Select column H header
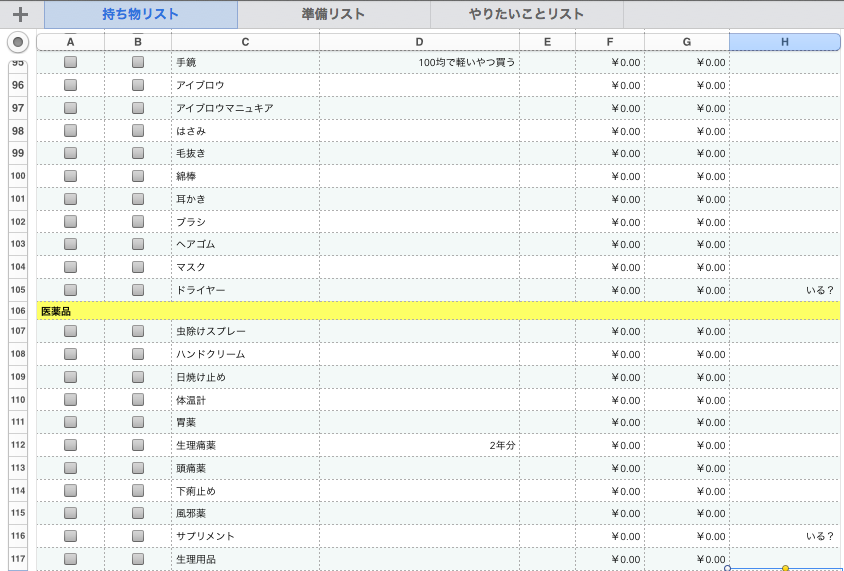The height and width of the screenshot is (571, 844). (784, 41)
